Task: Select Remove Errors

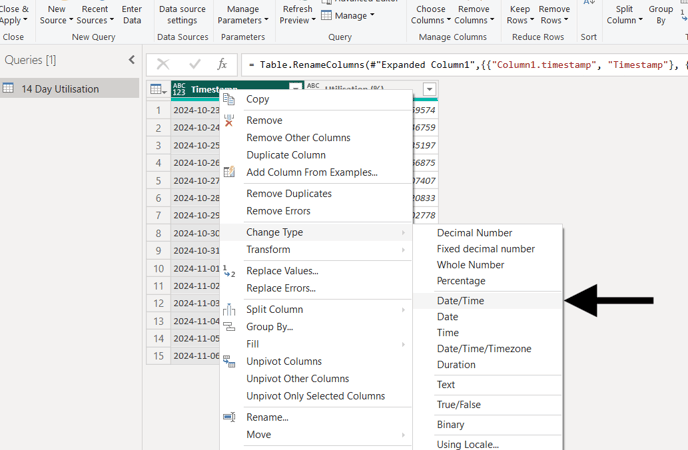Action: point(316,211)
